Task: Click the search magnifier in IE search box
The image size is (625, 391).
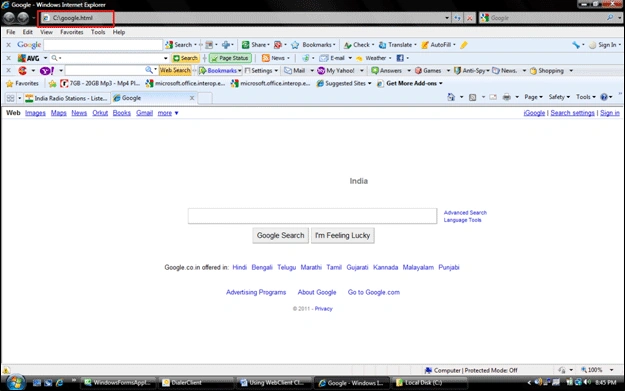Action: point(610,18)
